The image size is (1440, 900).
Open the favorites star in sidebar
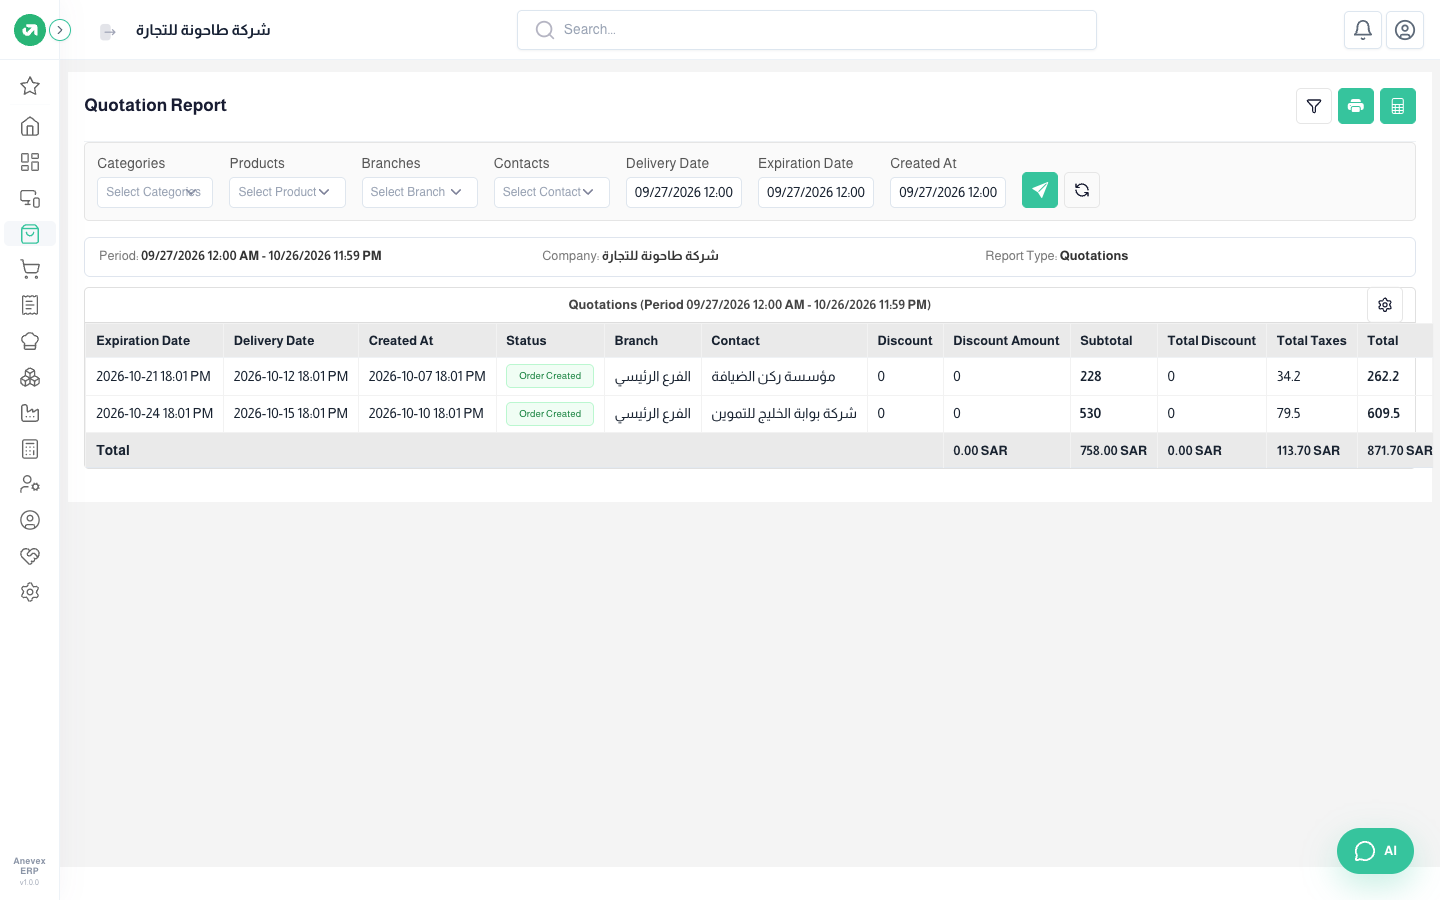pyautogui.click(x=30, y=86)
